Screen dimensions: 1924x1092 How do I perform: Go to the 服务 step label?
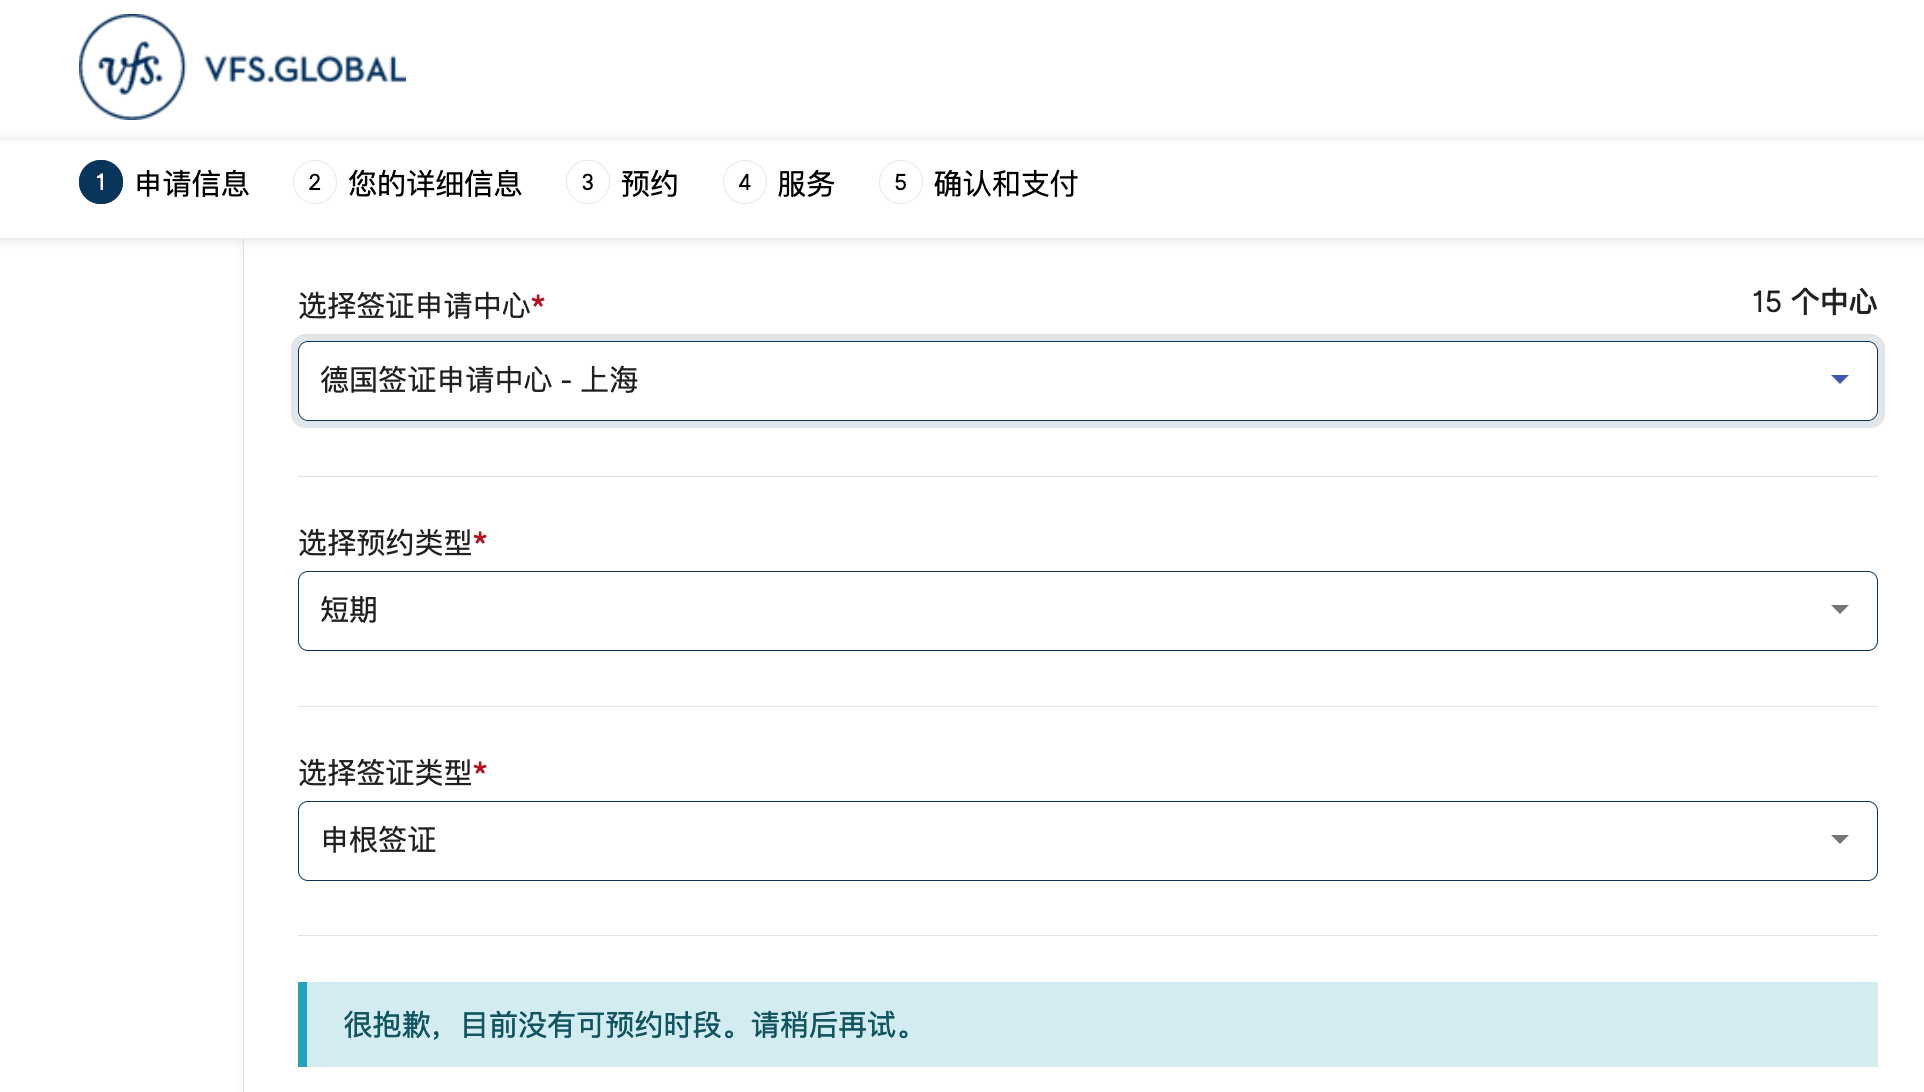806,184
